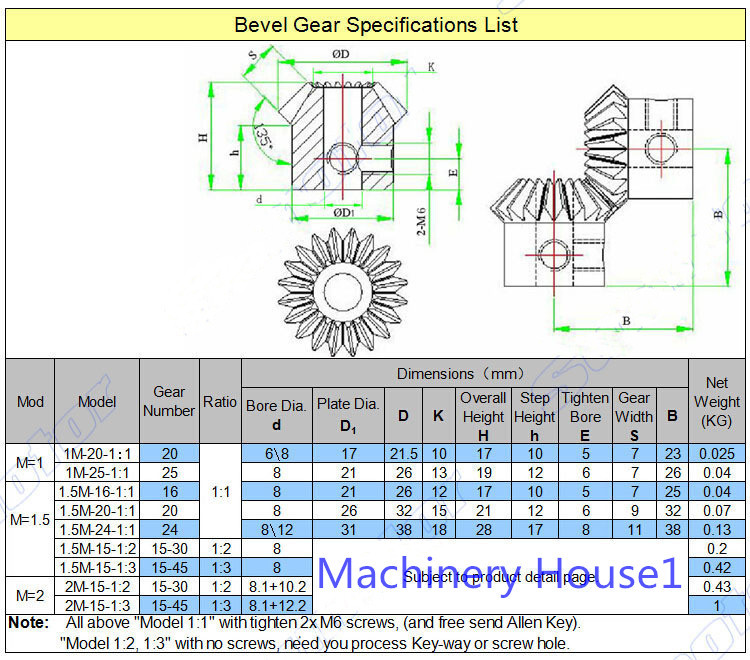The height and width of the screenshot is (660, 750).
Task: Click the gear cross-section drawing
Action: coord(342,137)
